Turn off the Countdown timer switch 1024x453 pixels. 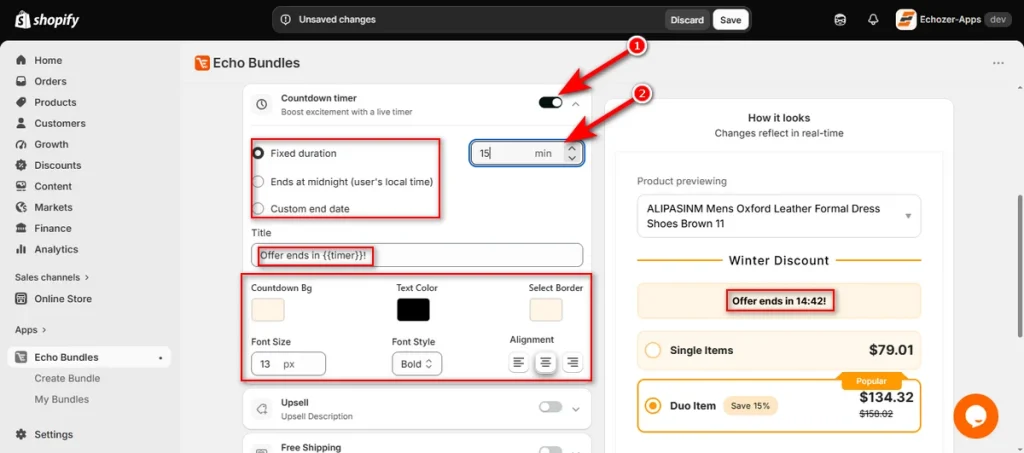[x=550, y=102]
